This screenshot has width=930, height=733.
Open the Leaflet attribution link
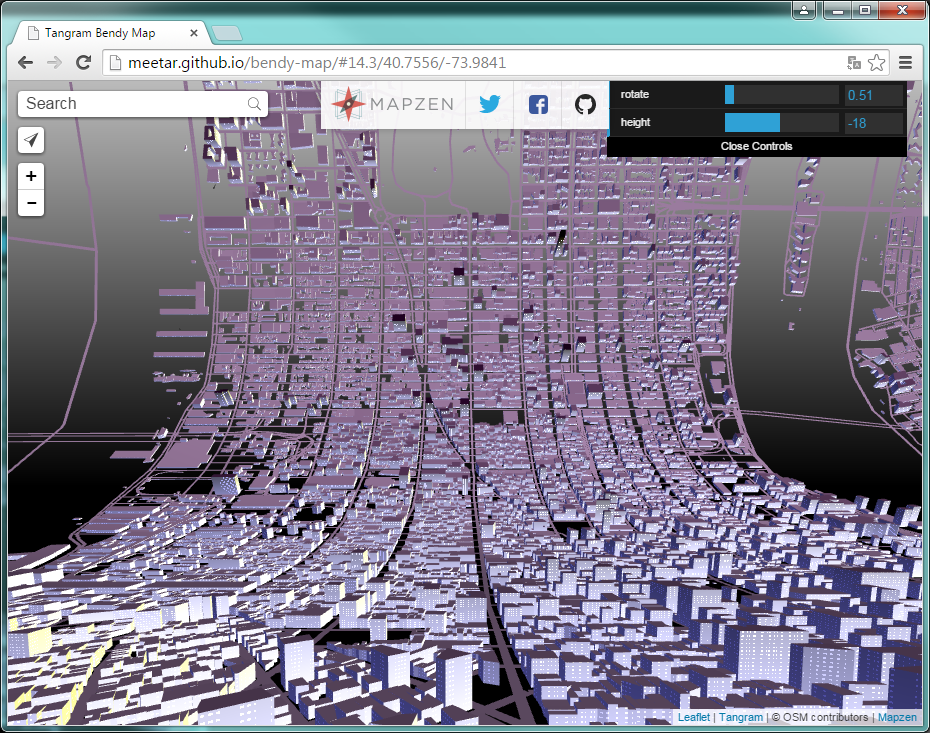pos(694,717)
